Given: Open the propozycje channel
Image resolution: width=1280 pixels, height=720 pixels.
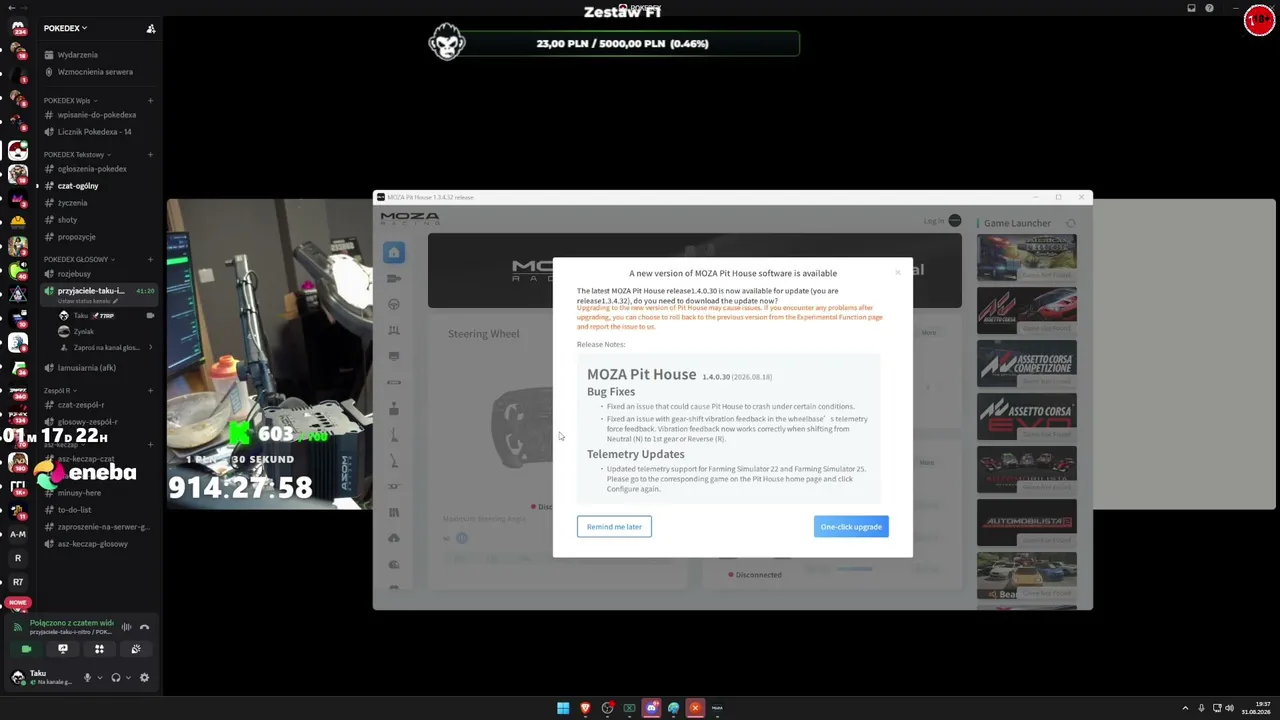Looking at the screenshot, I should coord(77,237).
